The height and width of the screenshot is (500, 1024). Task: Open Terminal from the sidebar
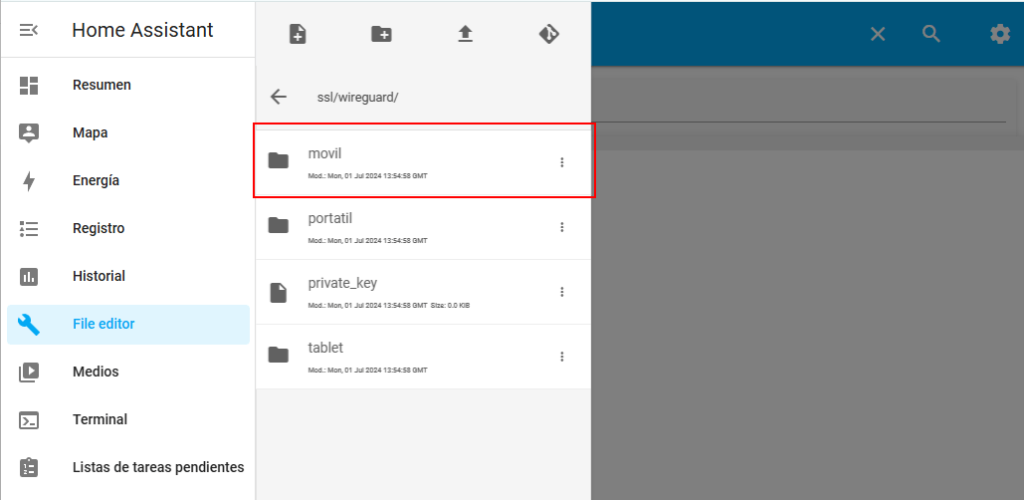(x=100, y=419)
